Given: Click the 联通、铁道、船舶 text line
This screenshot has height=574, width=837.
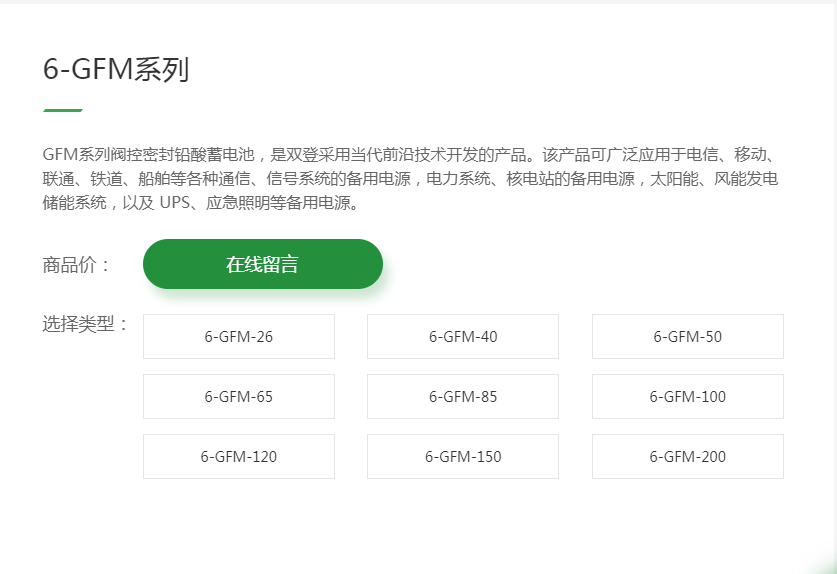Looking at the screenshot, I should (110, 179).
